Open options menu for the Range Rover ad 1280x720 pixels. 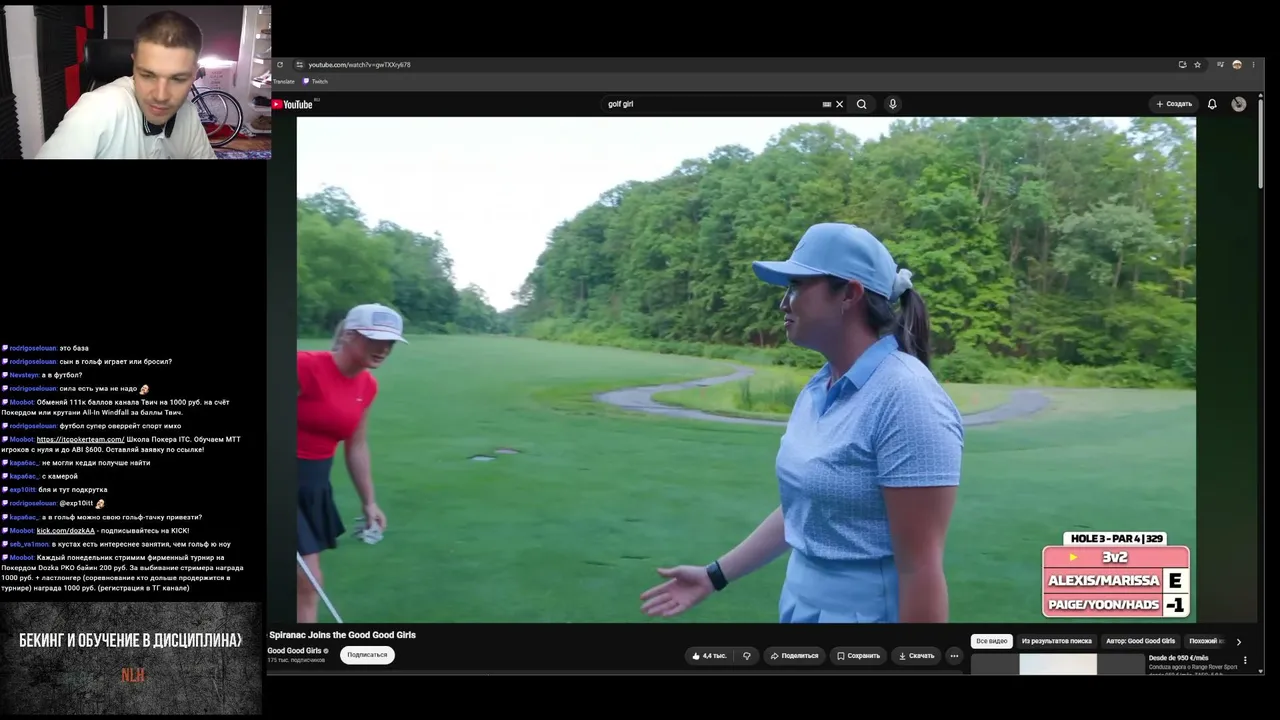(1245, 660)
